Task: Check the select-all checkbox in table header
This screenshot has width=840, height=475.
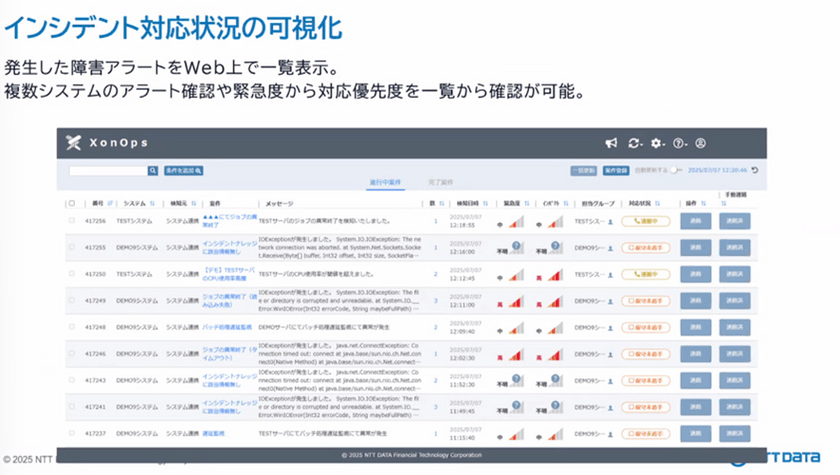Action: (x=71, y=203)
